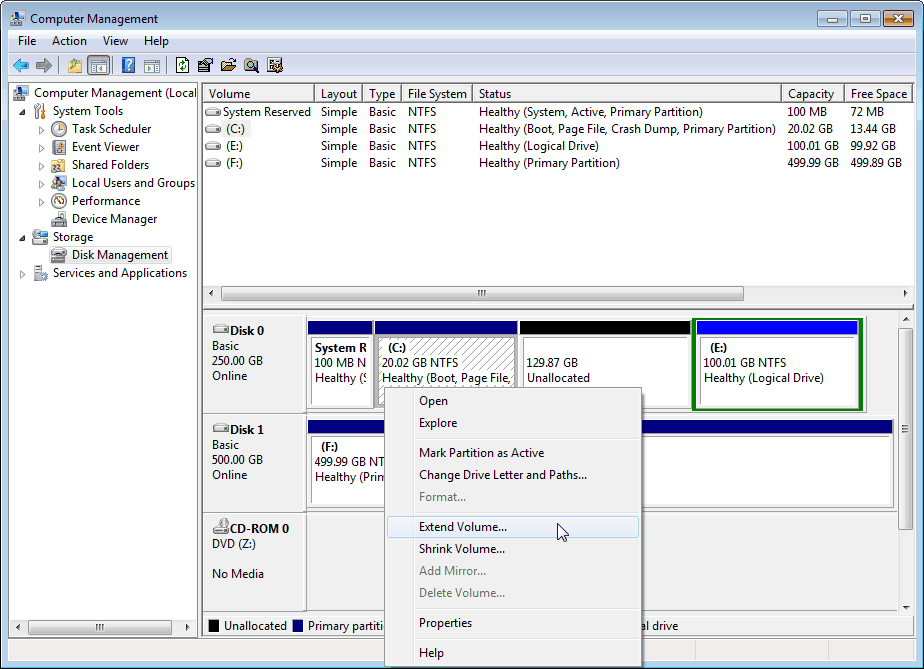Viewport: 924px width, 669px height.
Task: Click the rightmost settings toolbar icon
Action: coord(275,65)
